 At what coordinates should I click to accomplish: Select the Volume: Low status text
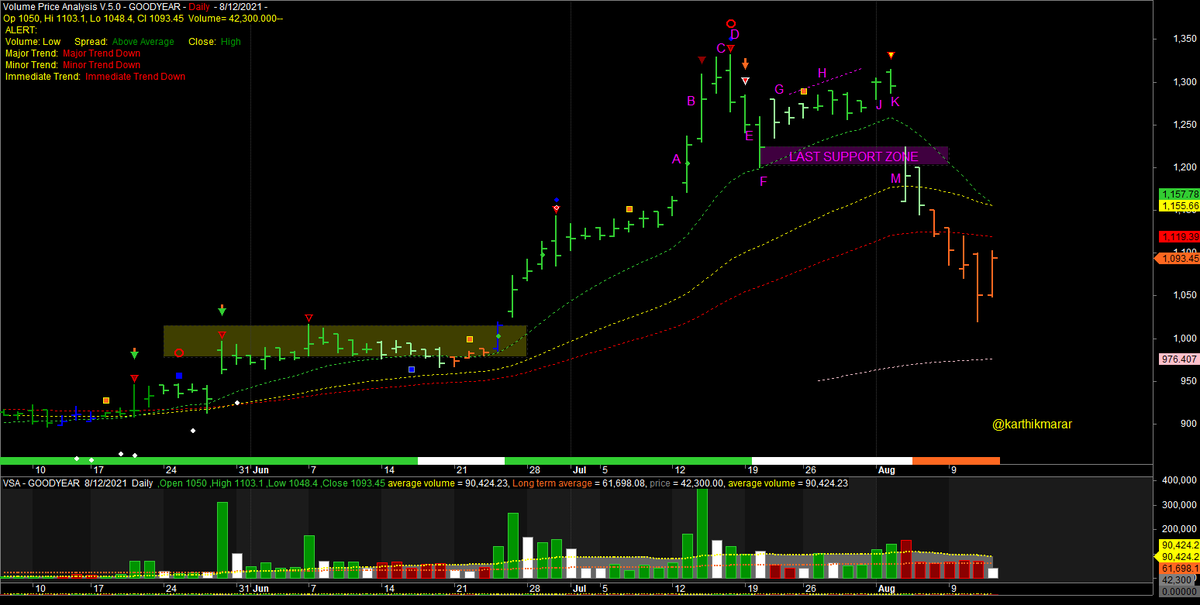coord(31,42)
